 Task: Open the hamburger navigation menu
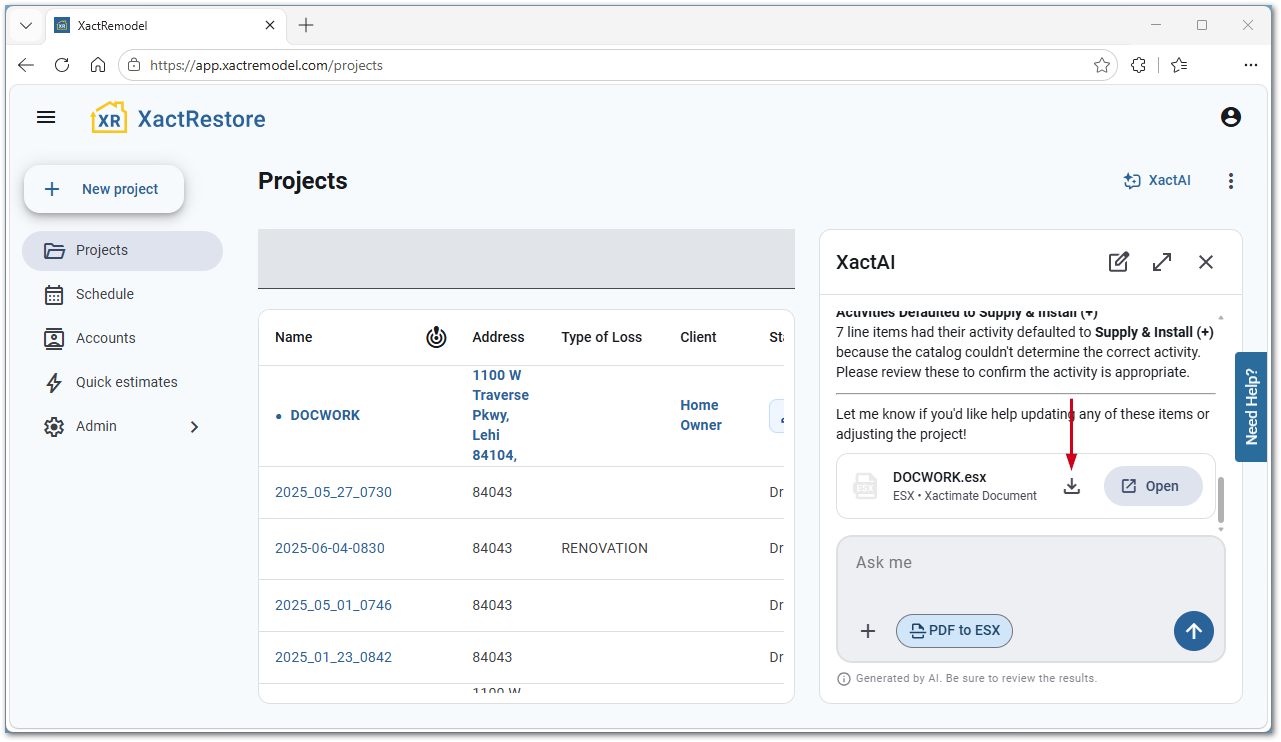[x=46, y=118]
